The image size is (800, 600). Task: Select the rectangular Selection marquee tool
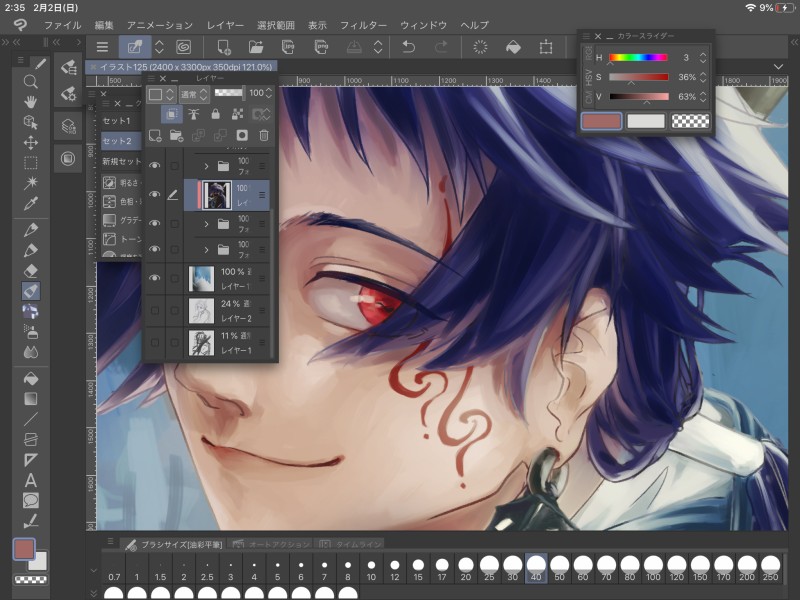click(x=31, y=163)
